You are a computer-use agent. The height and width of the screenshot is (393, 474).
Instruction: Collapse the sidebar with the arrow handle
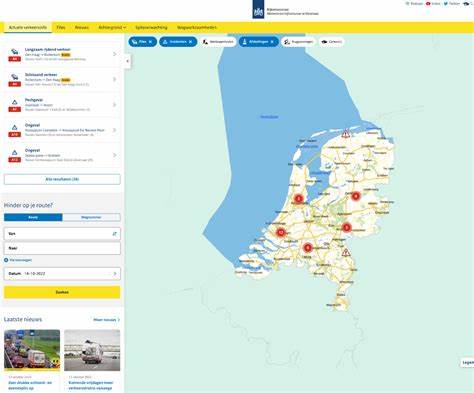[128, 61]
